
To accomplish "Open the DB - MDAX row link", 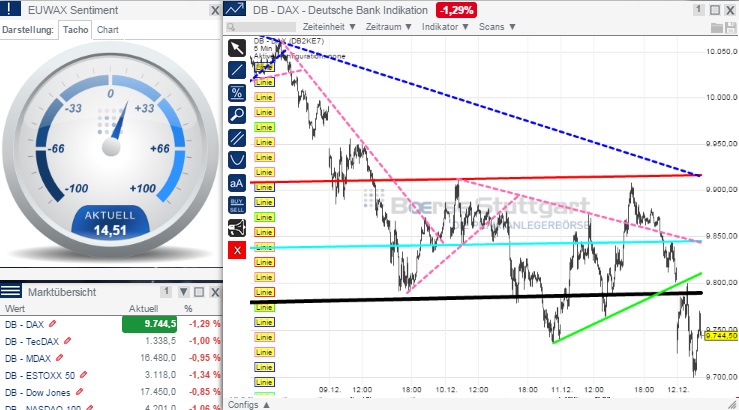I will tap(28, 358).
